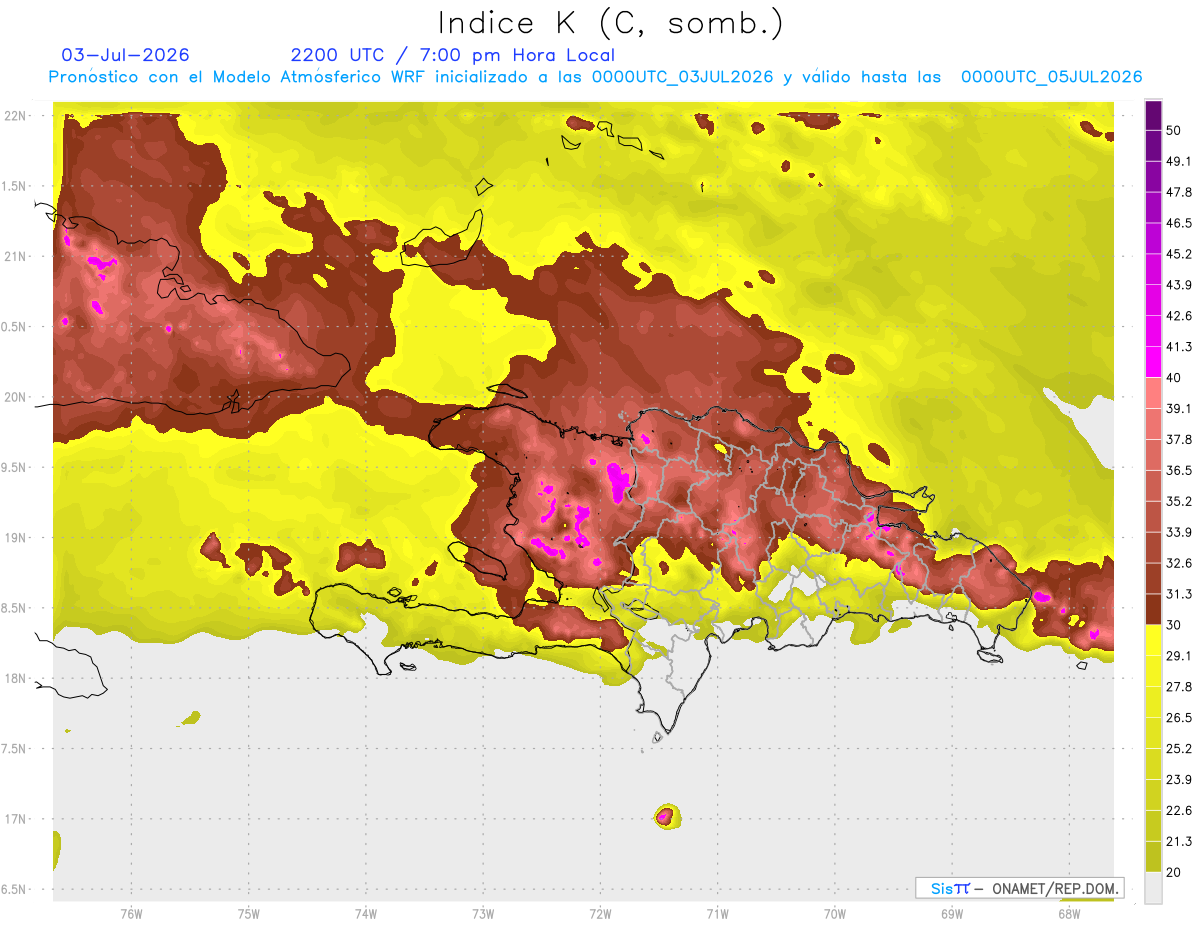Click legend value "23.9"
Screen dimensions: 1200x927
[x=1178, y=780]
